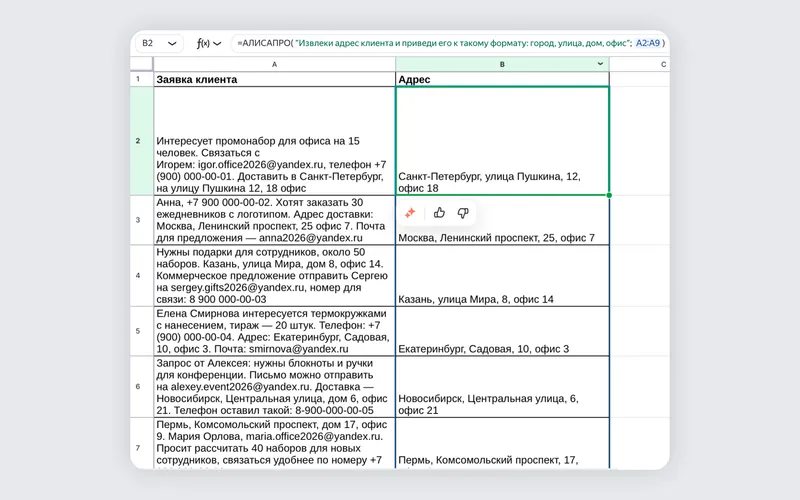This screenshot has width=800, height=500.
Task: Open column B header dropdown arrow
Action: tap(600, 64)
